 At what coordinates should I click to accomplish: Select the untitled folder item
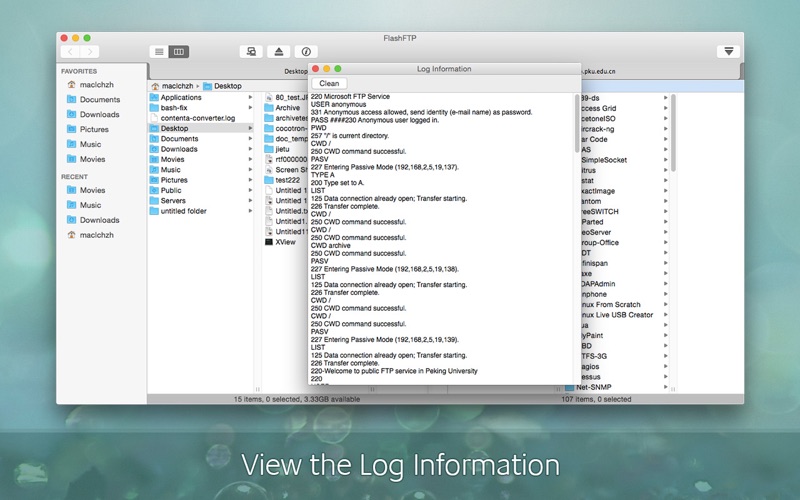(x=201, y=211)
